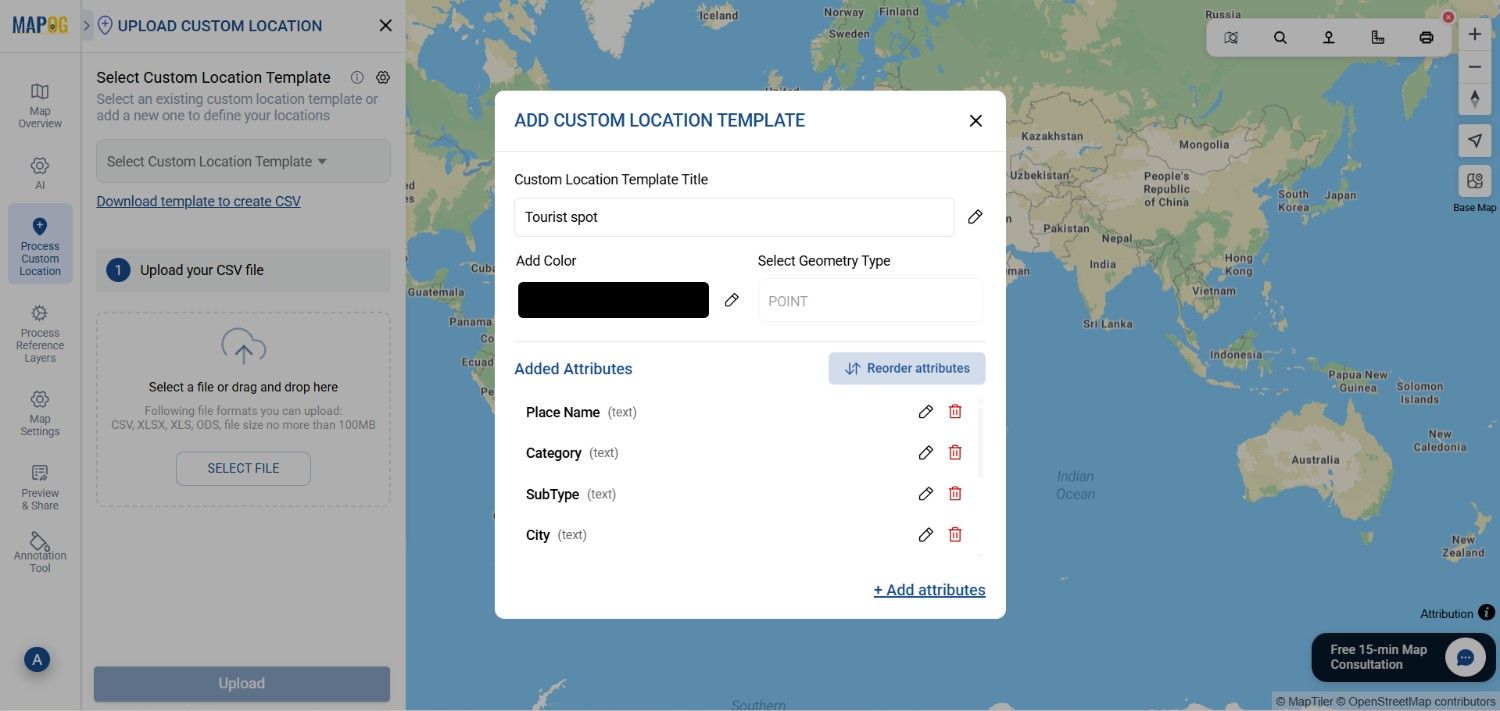This screenshot has width=1500, height=711.
Task: Click the Download template to create CSV link
Action: point(198,200)
